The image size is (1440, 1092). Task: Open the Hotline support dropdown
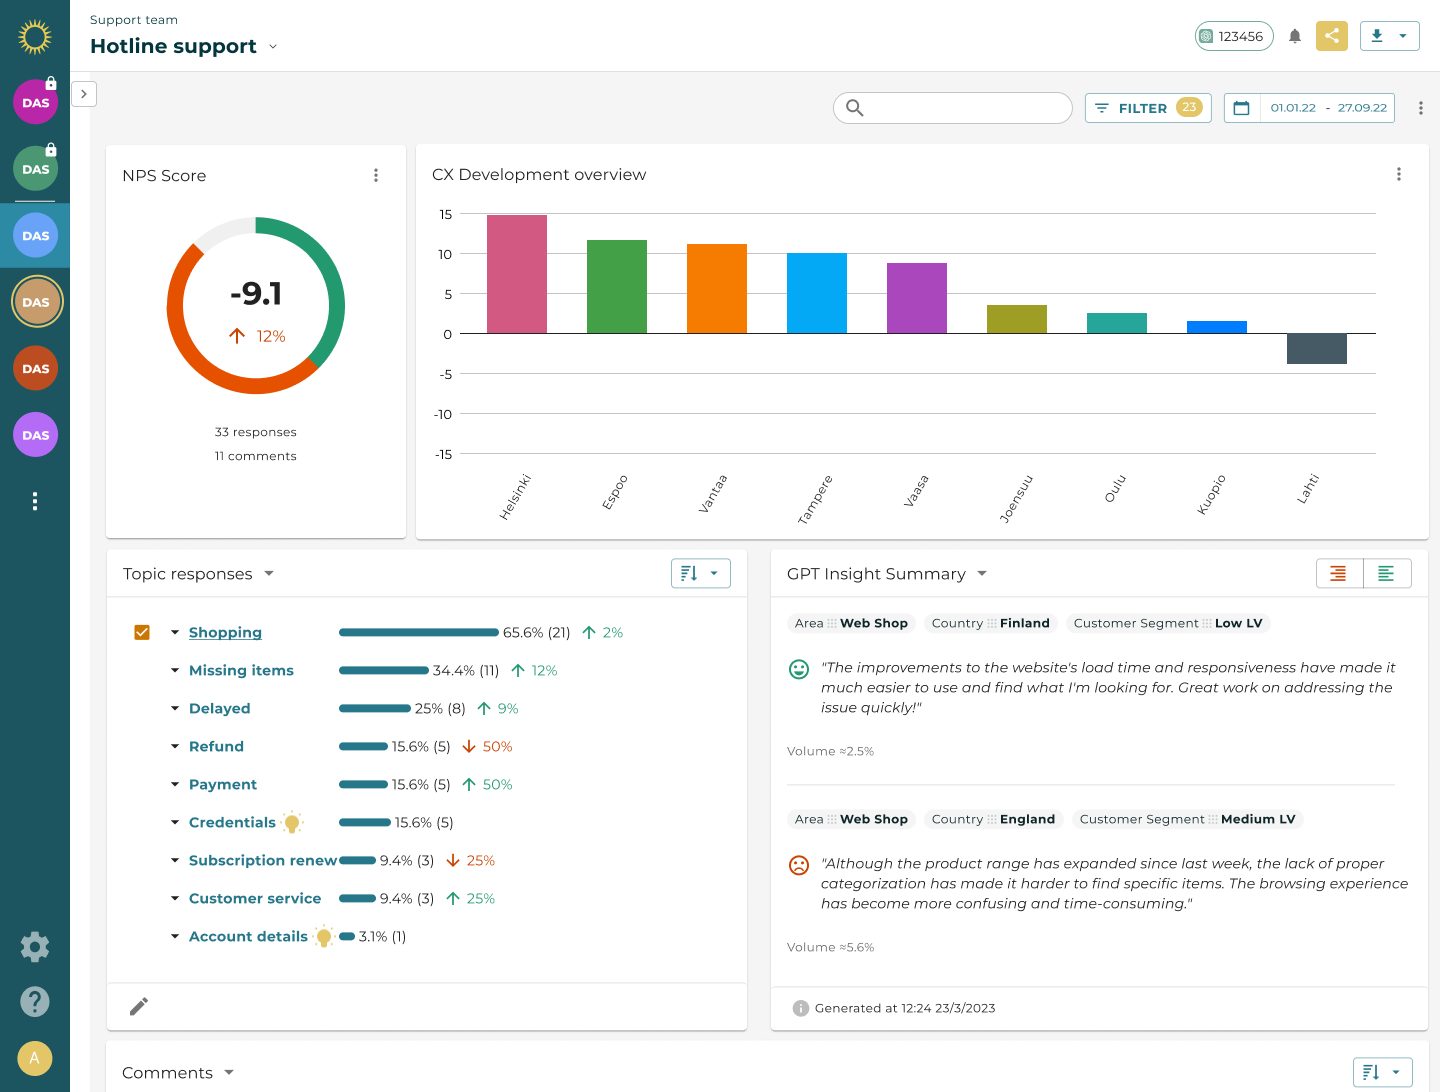pos(273,46)
